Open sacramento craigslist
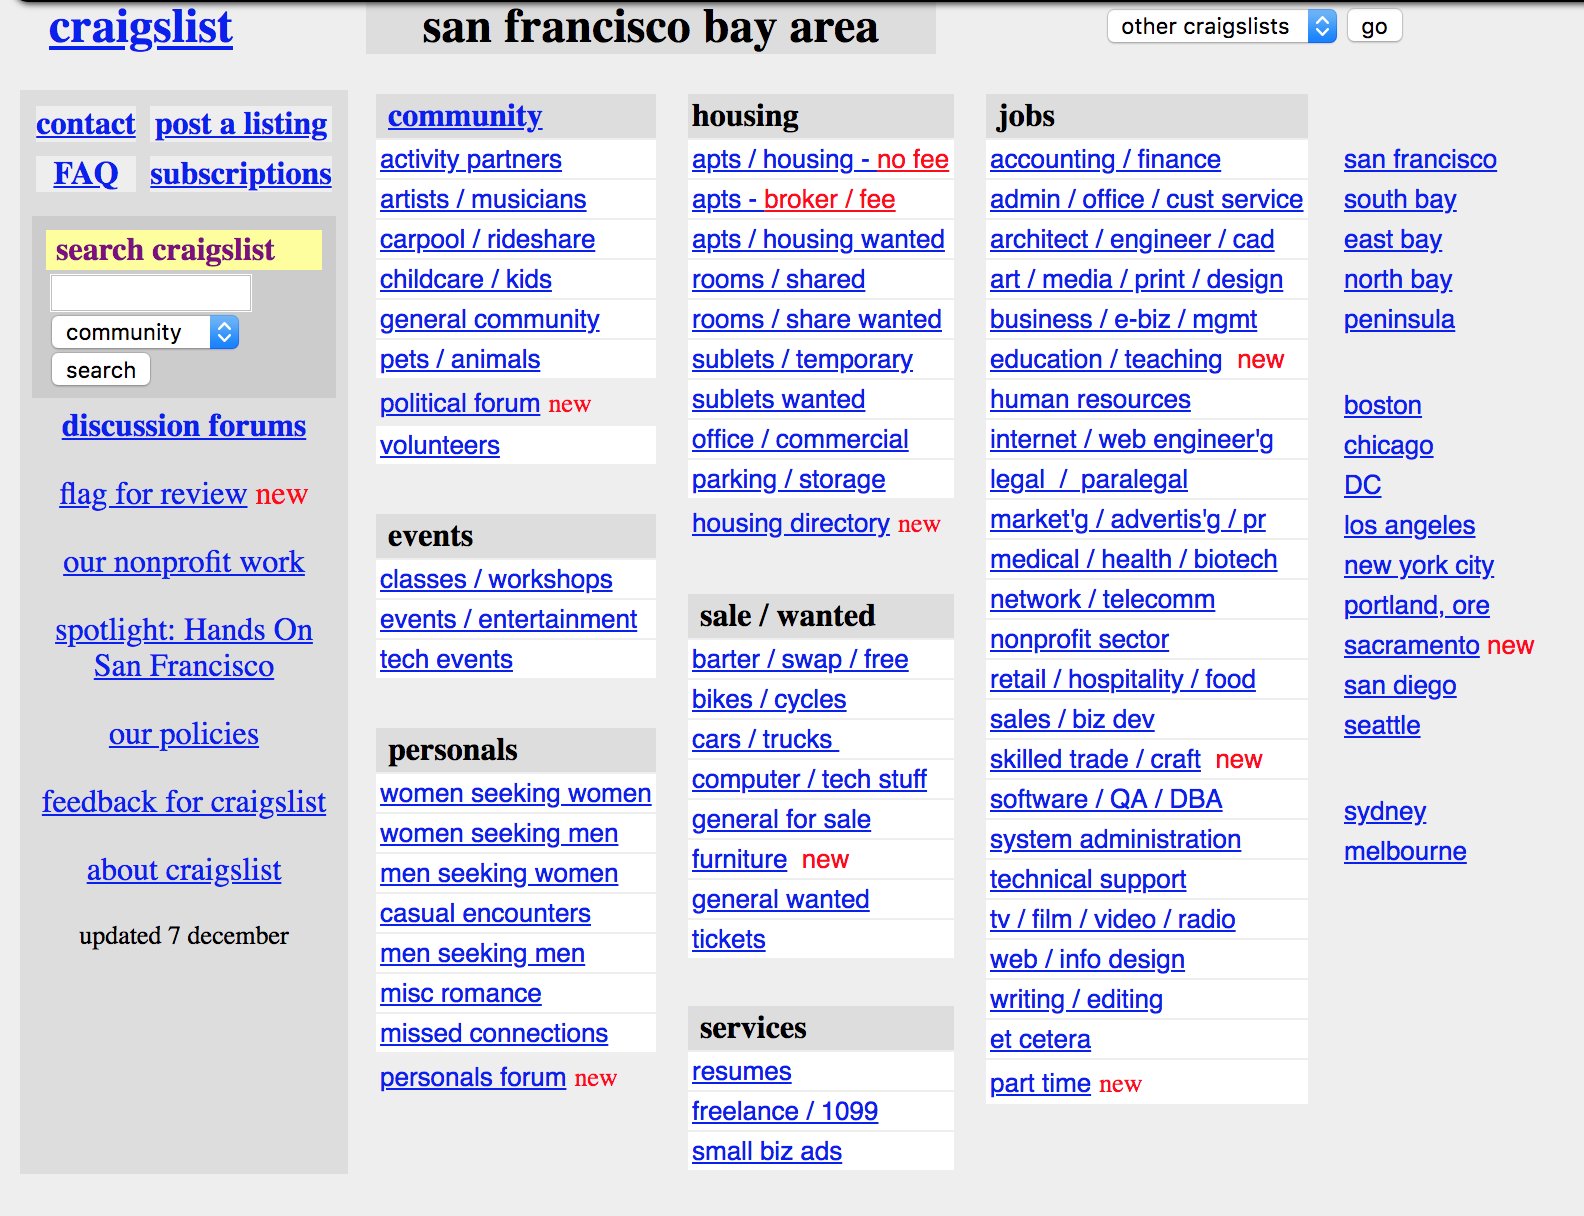Image resolution: width=1584 pixels, height=1216 pixels. coord(1411,645)
